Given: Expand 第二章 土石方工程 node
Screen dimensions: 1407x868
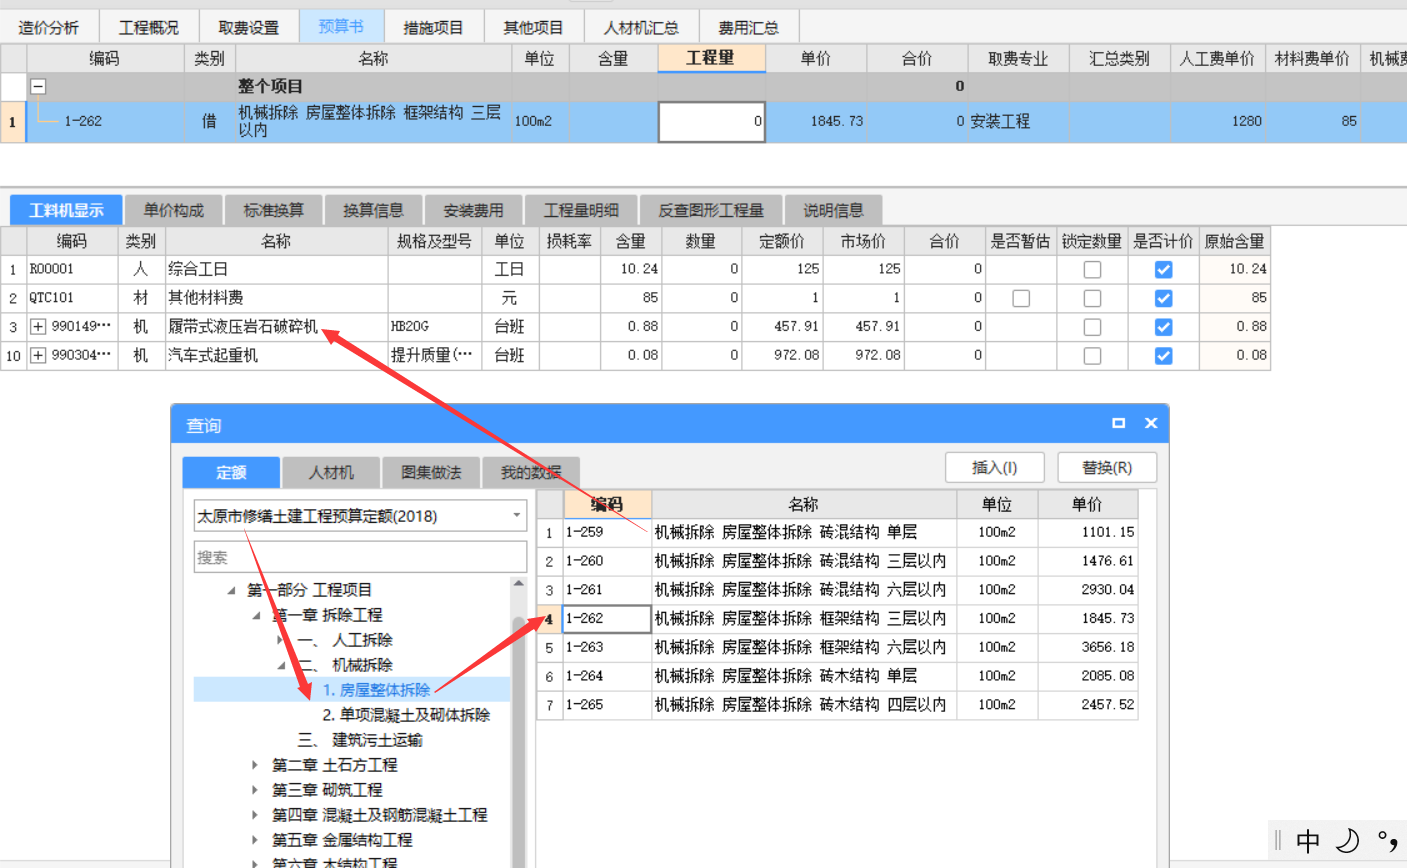Looking at the screenshot, I should [256, 765].
